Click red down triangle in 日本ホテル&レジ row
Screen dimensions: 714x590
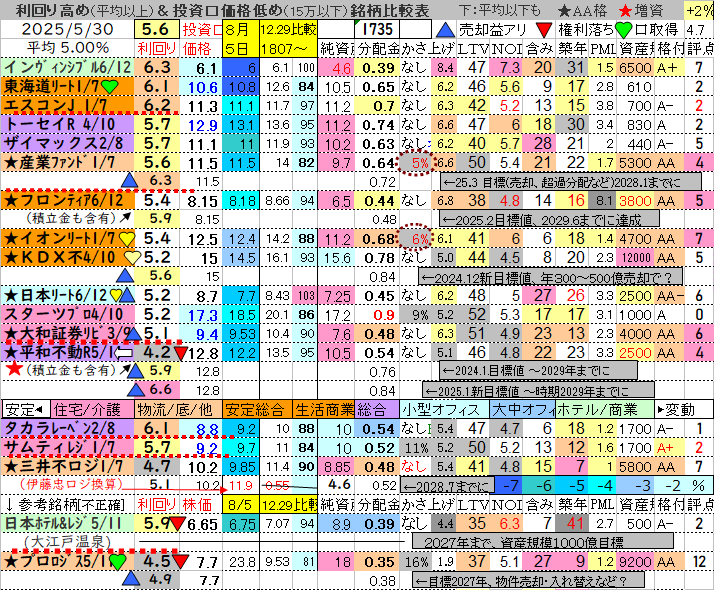(x=178, y=524)
